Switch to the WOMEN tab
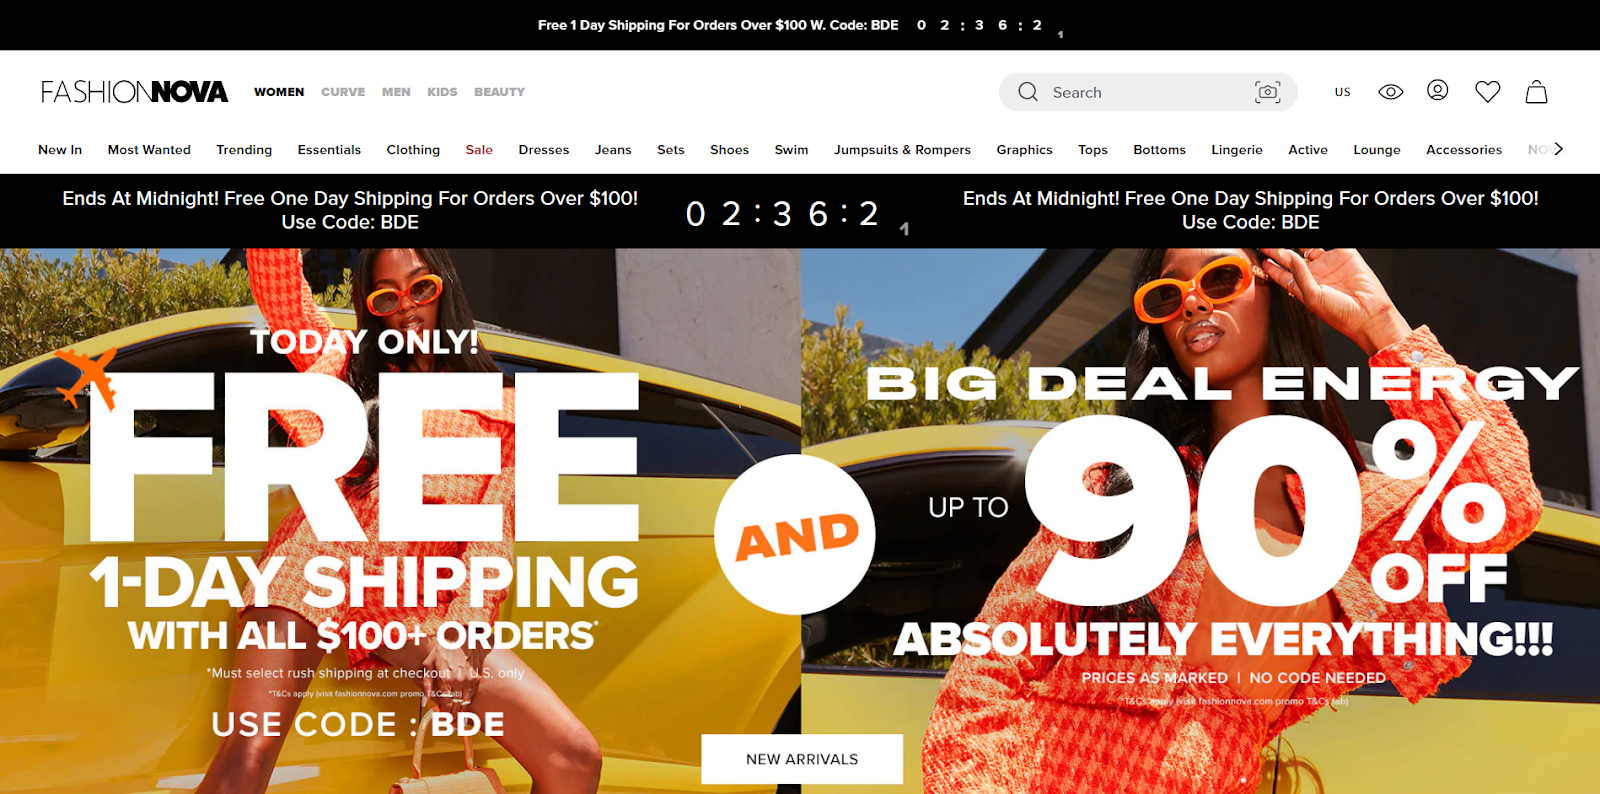The image size is (1600, 794). [279, 92]
